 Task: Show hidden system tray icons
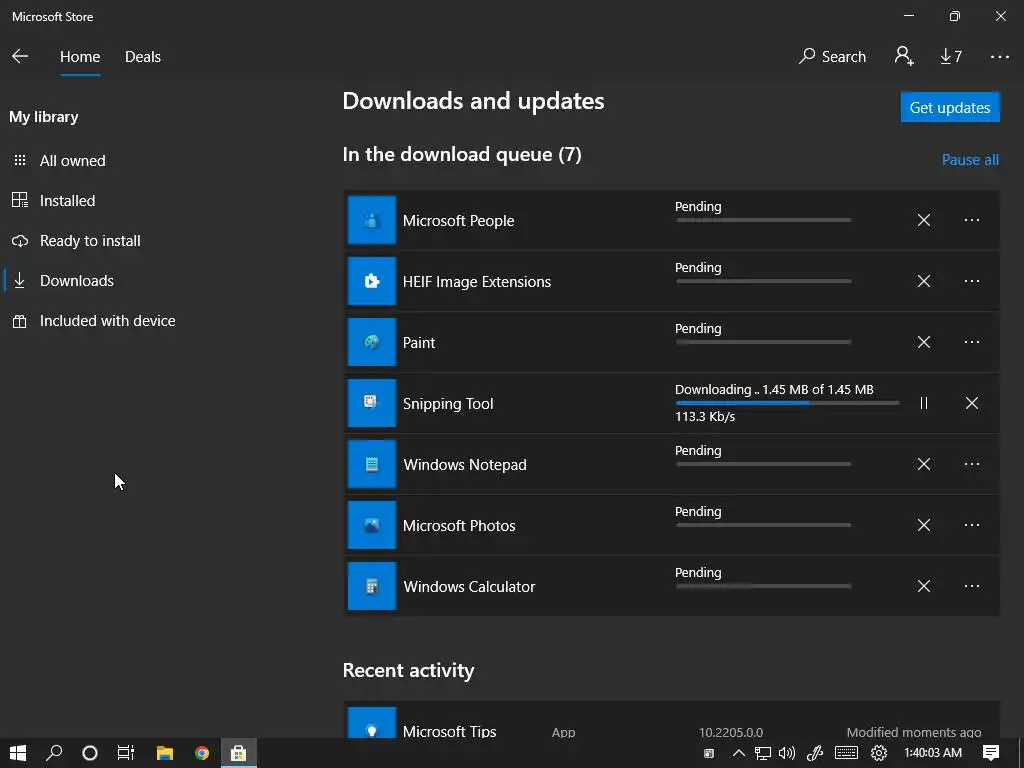pos(739,753)
